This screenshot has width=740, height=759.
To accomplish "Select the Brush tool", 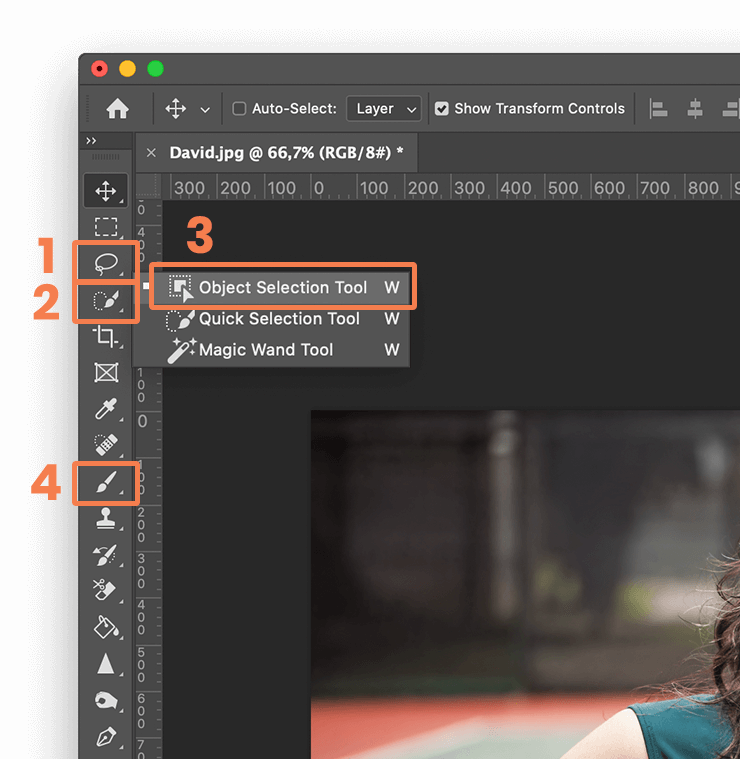I will pyautogui.click(x=106, y=483).
